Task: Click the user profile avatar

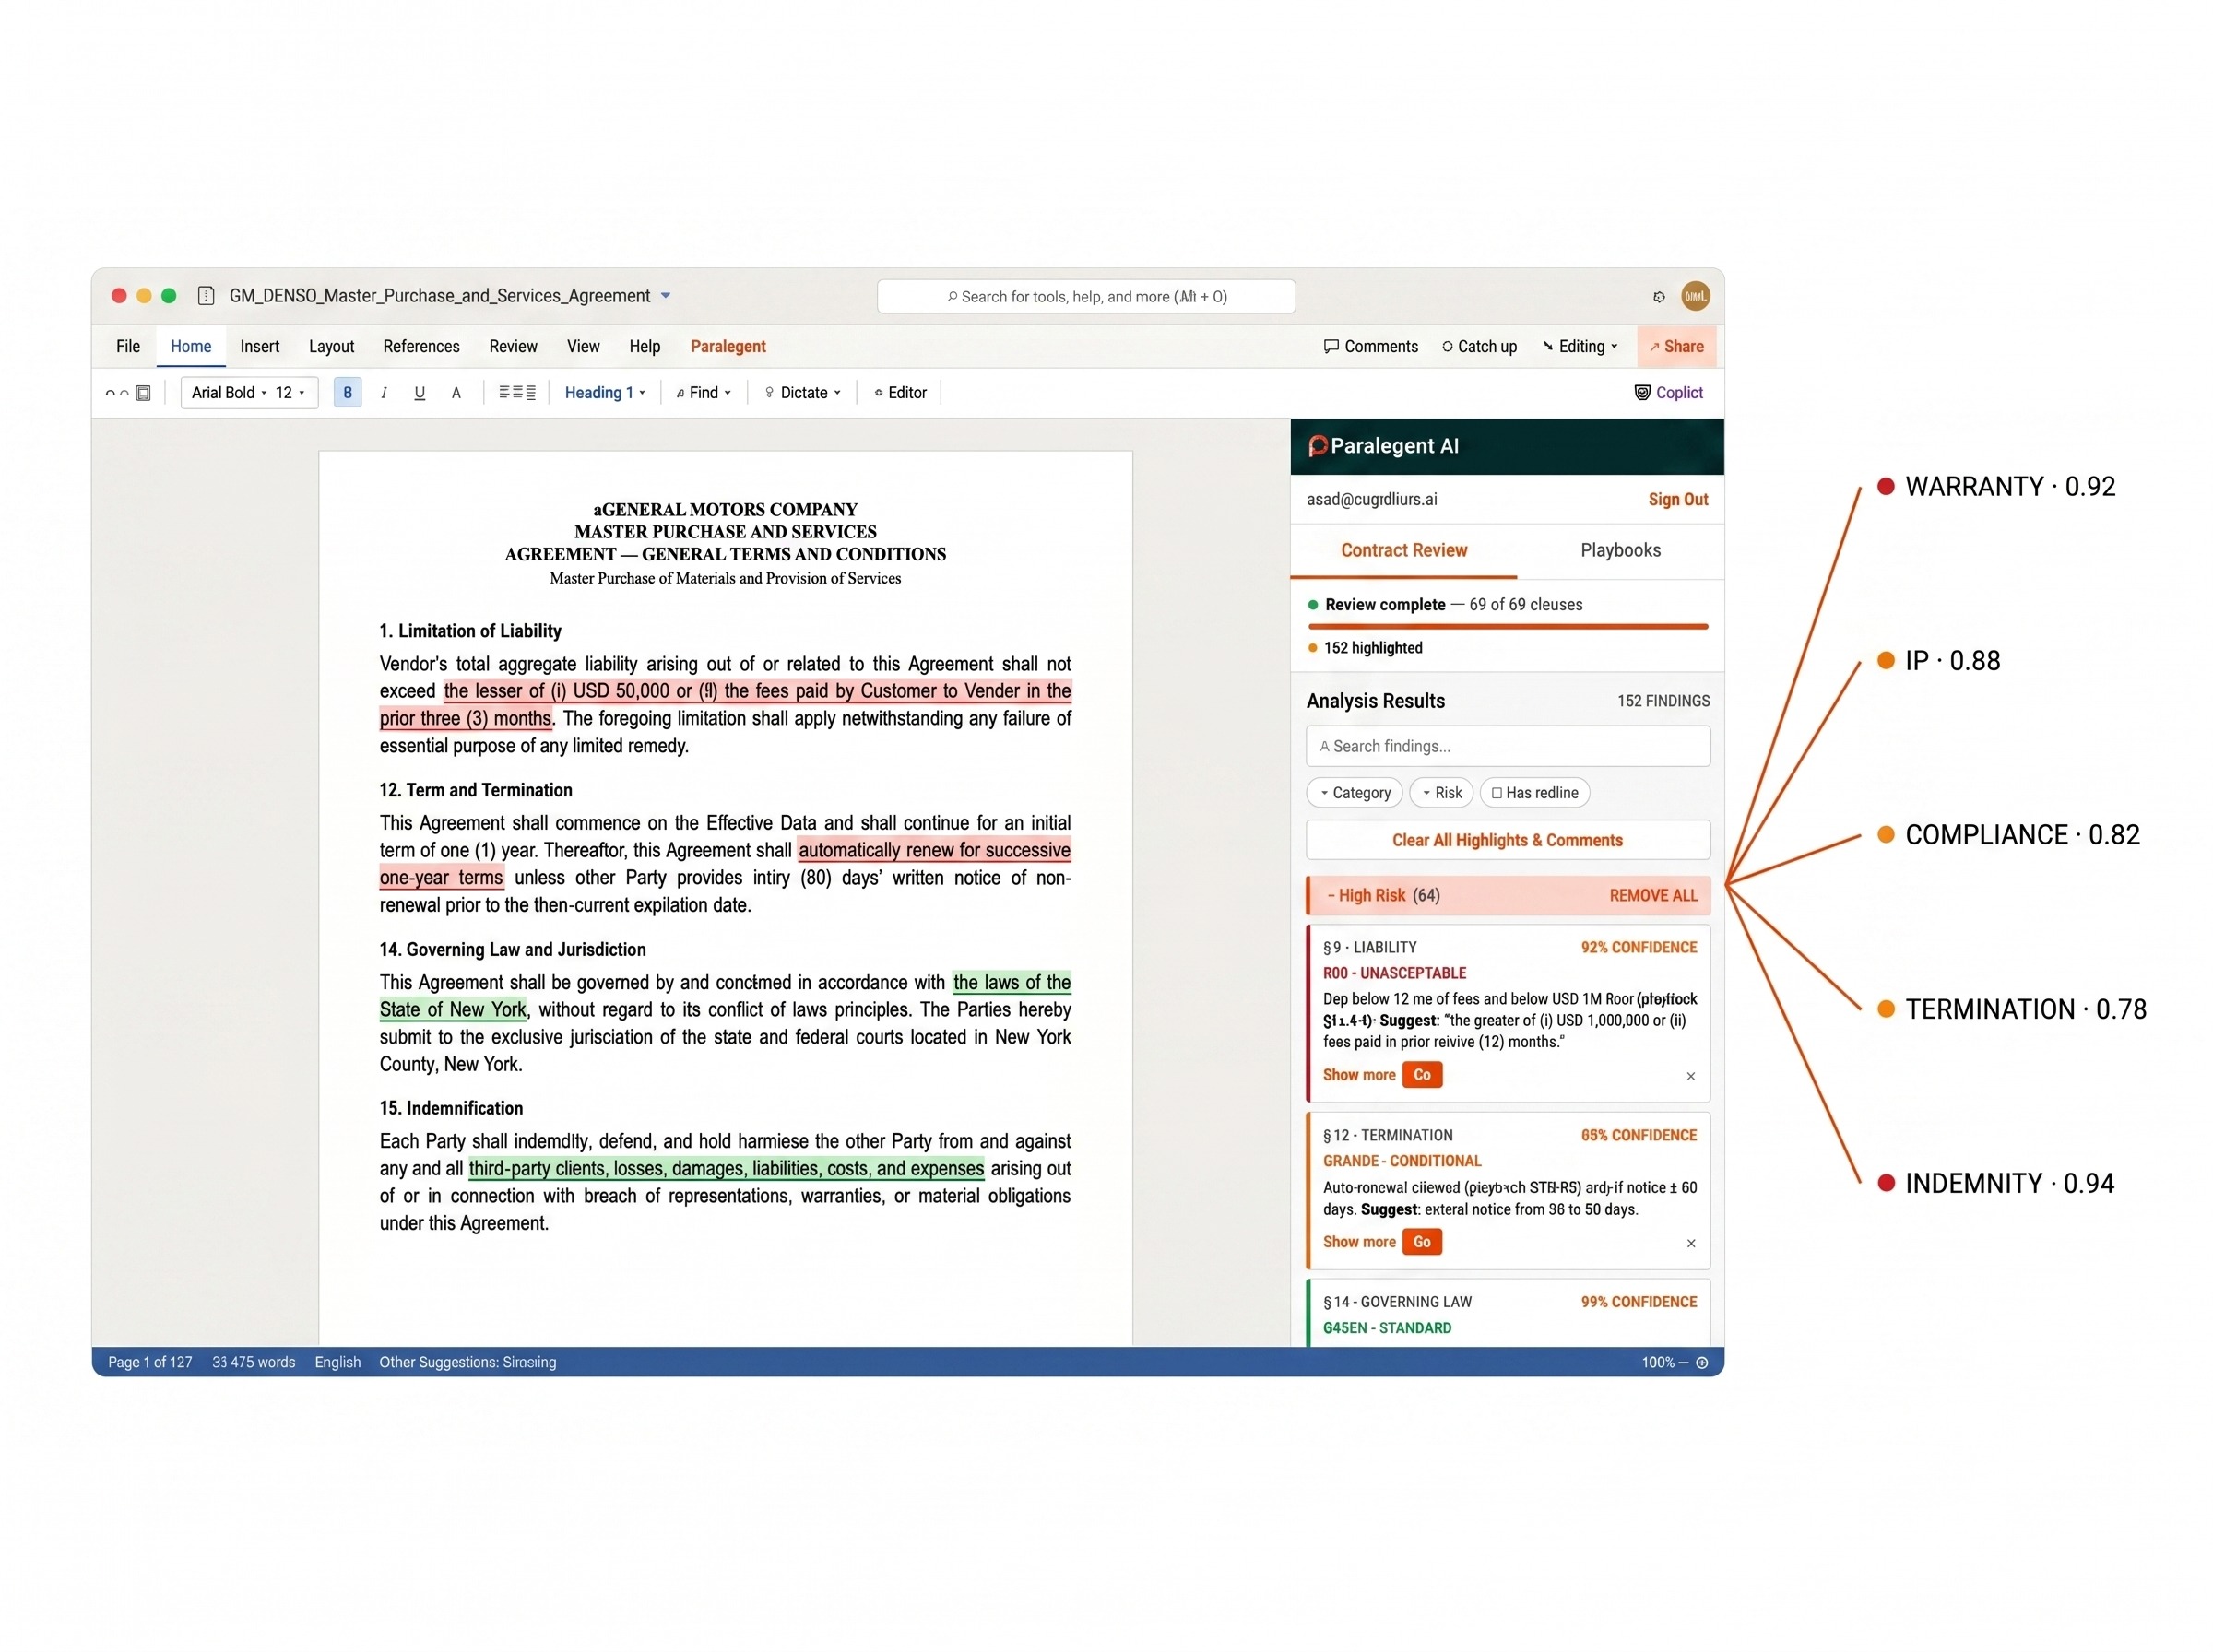Action: (x=1694, y=296)
